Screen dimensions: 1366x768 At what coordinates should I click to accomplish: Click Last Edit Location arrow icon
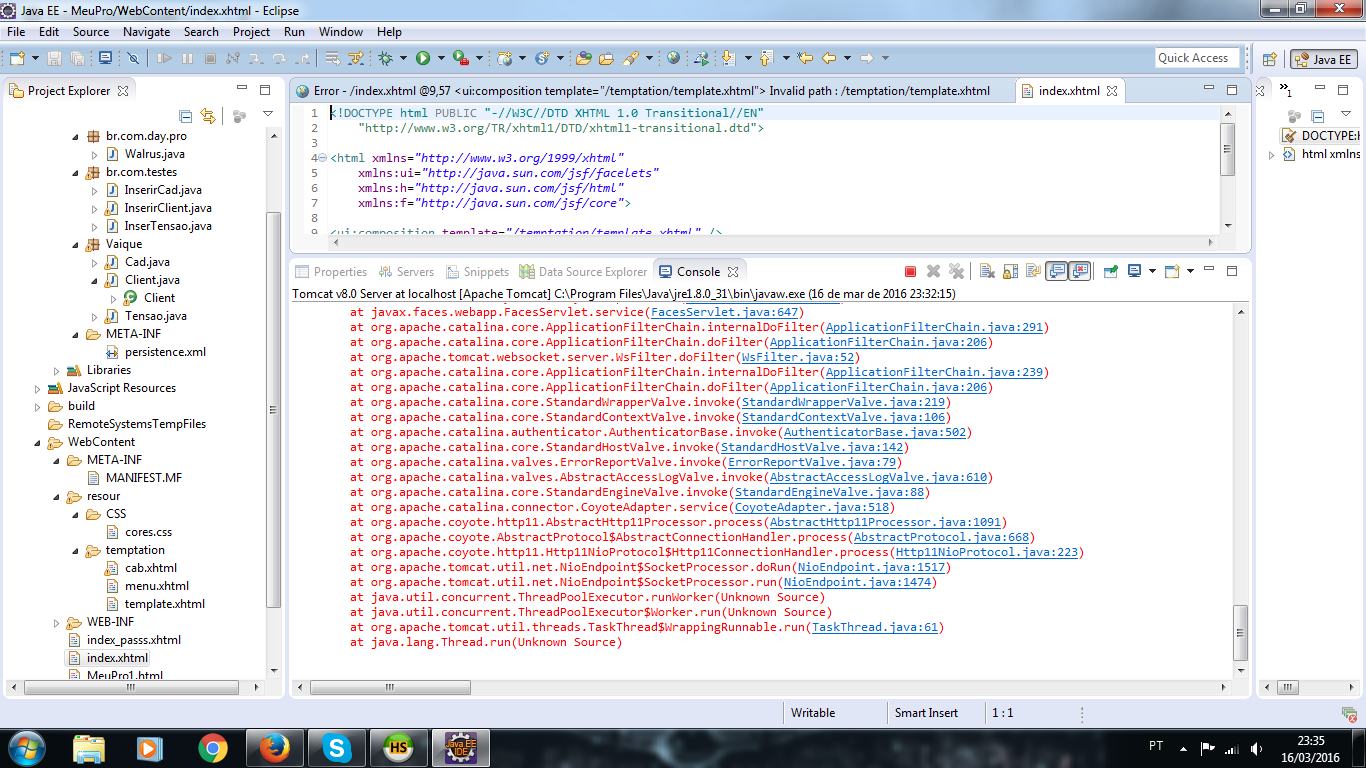(804, 58)
